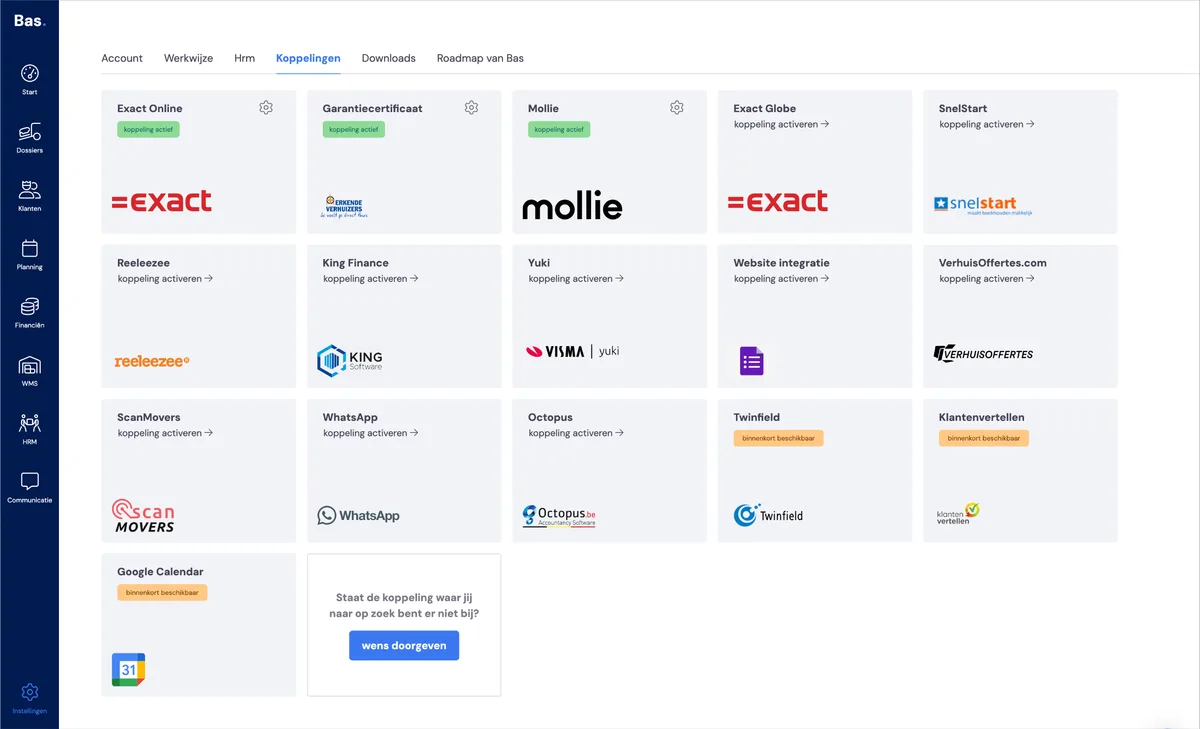Click the purple forms icon on Website integratie
1200x729 pixels.
pos(752,361)
